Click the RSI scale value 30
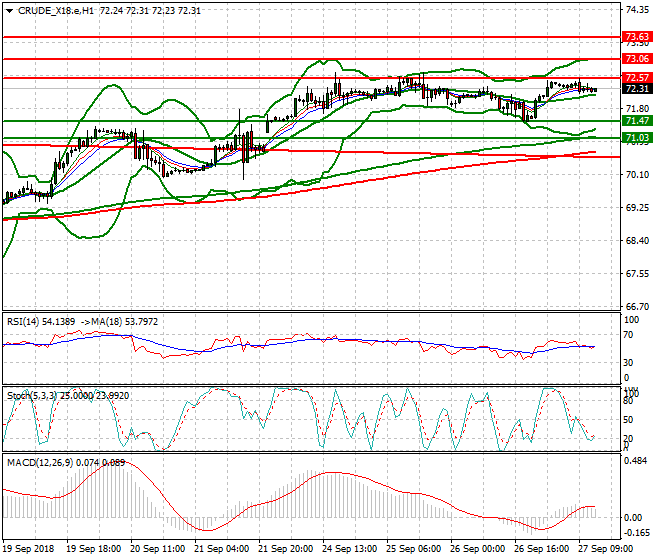The height and width of the screenshot is (560, 660). click(x=628, y=363)
